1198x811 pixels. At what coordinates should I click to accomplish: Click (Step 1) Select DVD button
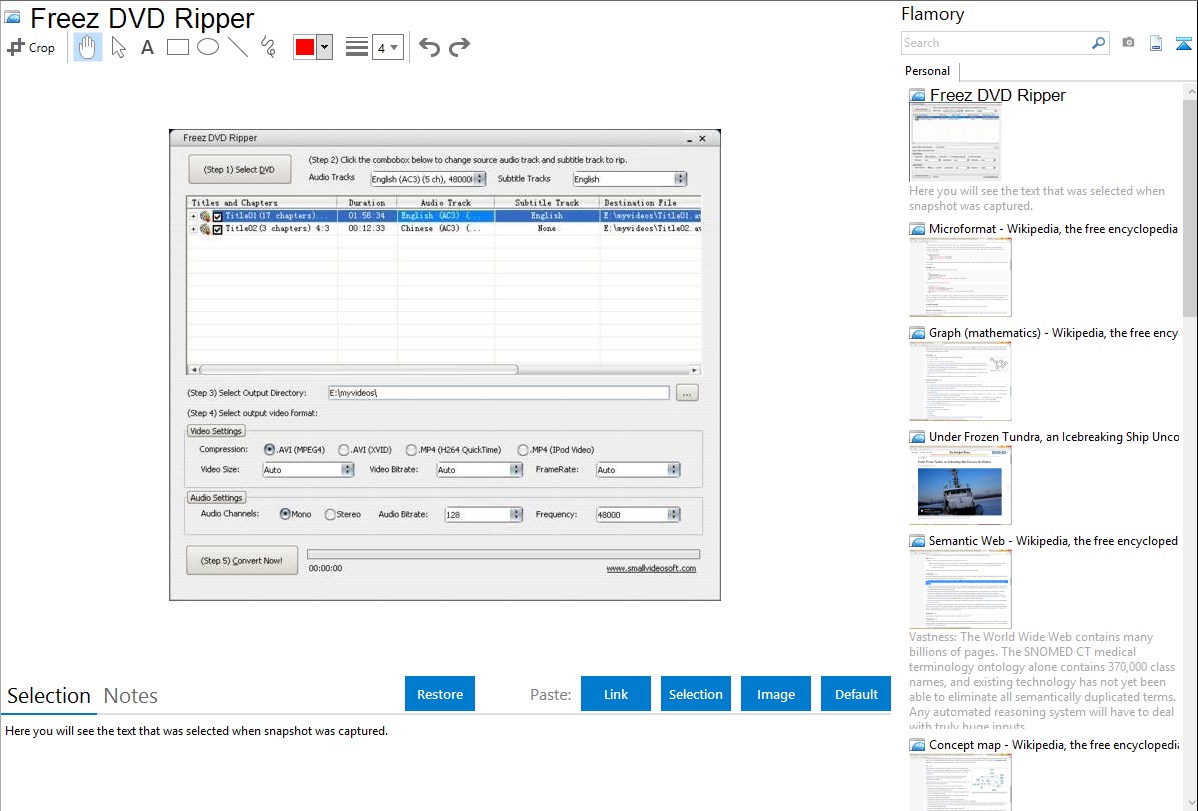click(239, 170)
